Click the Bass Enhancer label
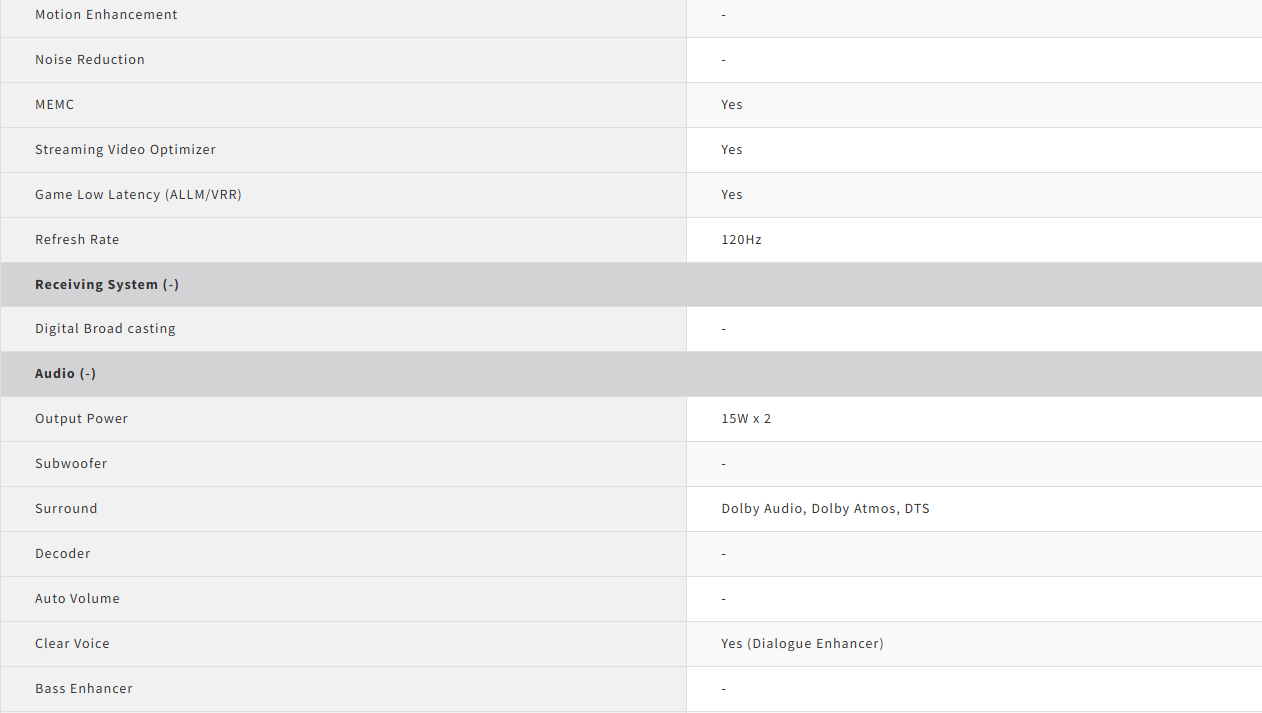1262x713 pixels. (x=84, y=689)
